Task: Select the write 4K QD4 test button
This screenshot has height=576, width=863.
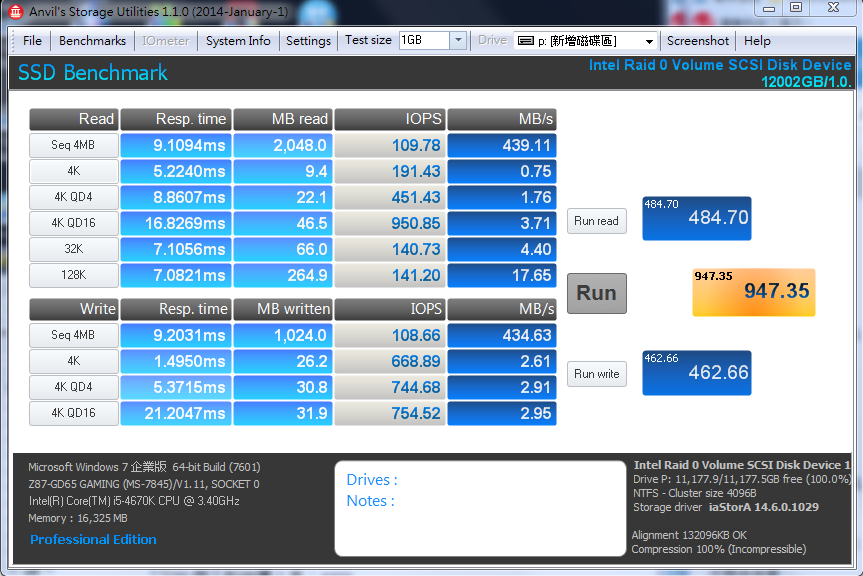Action: [74, 387]
